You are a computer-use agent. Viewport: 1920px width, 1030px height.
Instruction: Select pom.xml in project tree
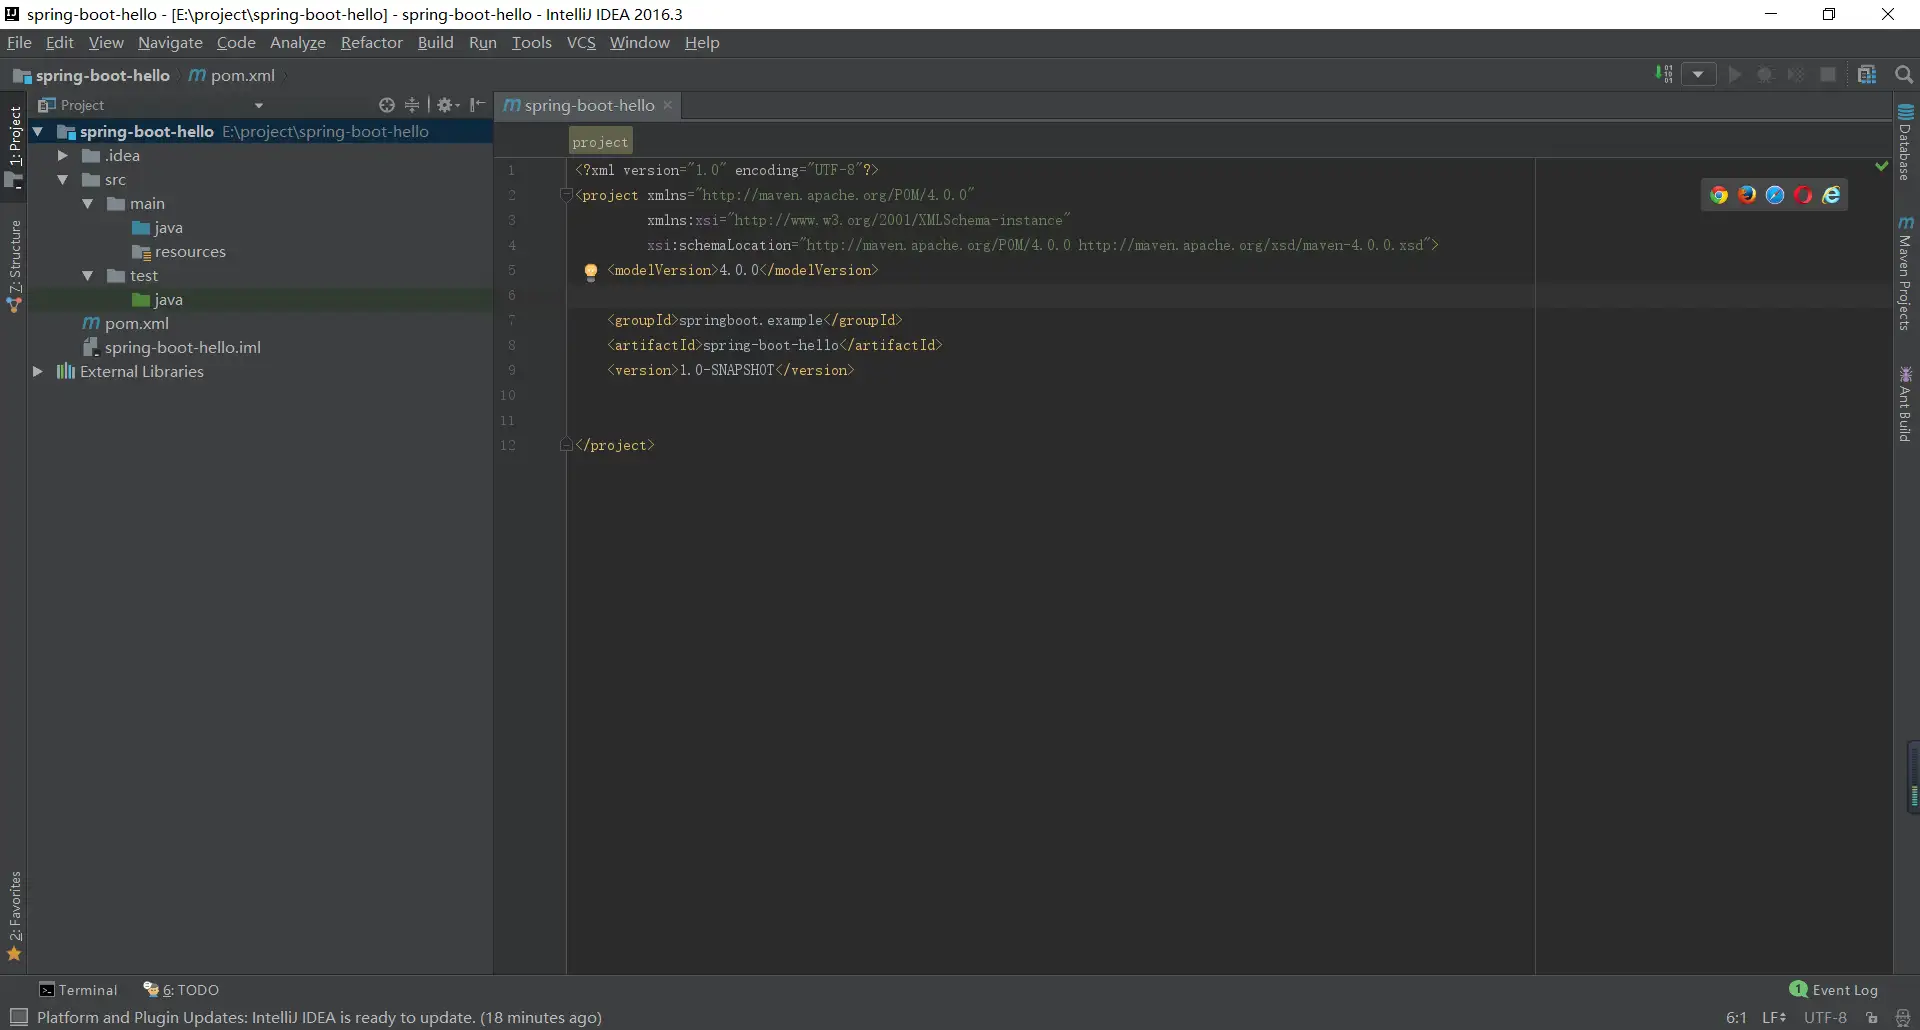[x=136, y=324]
